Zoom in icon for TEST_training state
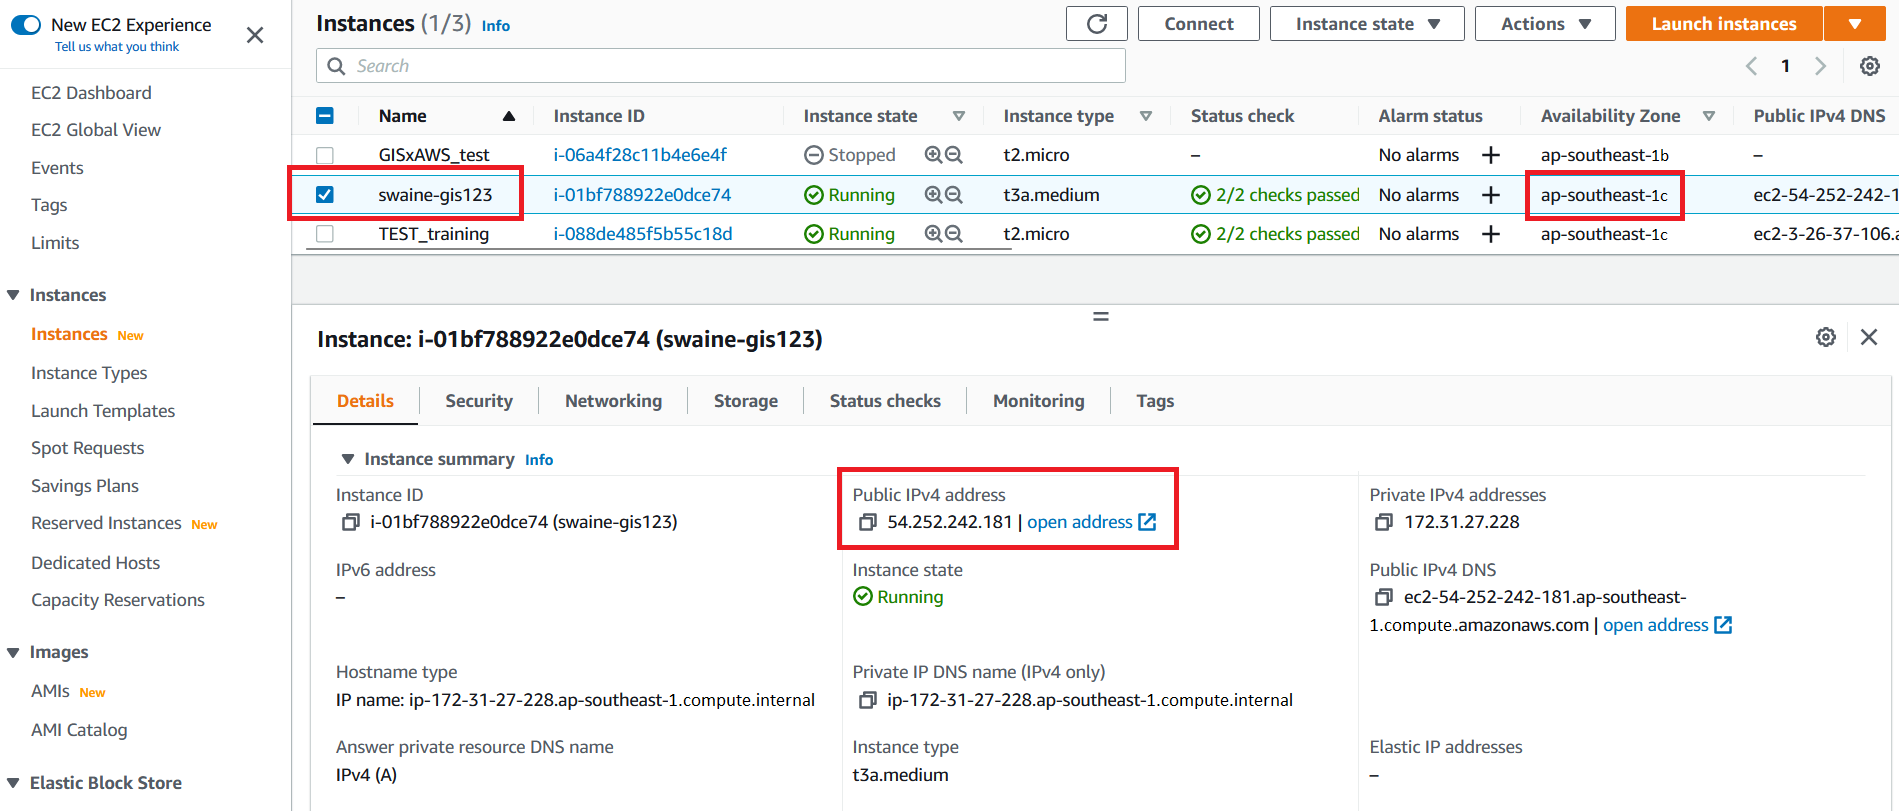The height and width of the screenshot is (811, 1899). coord(933,234)
